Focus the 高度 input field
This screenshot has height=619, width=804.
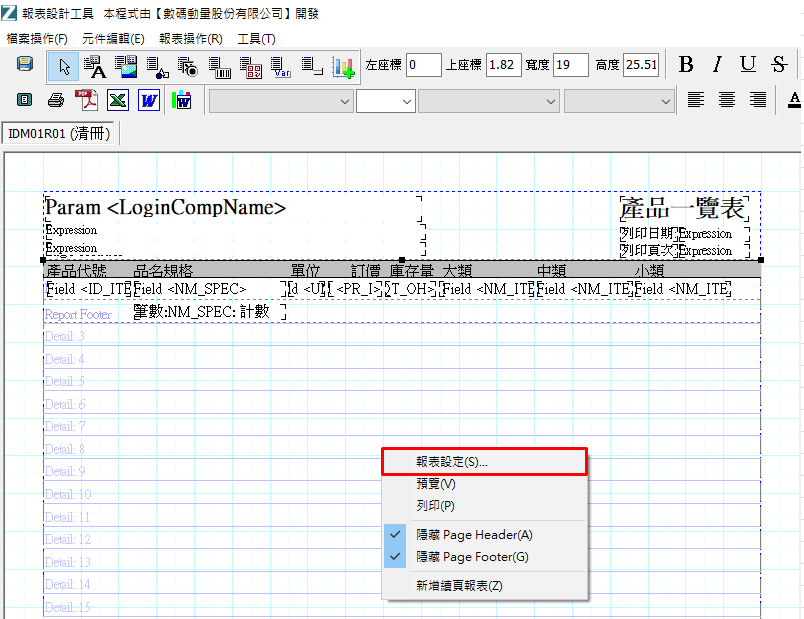[x=641, y=65]
